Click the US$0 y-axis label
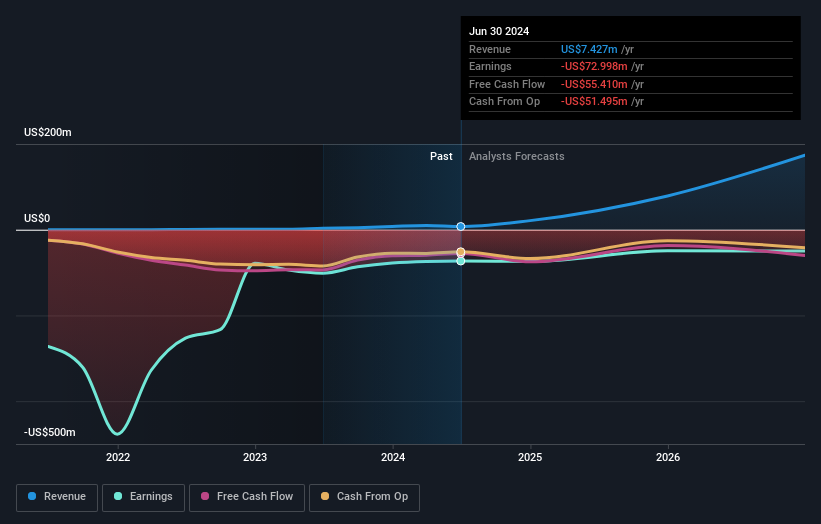 coord(37,218)
